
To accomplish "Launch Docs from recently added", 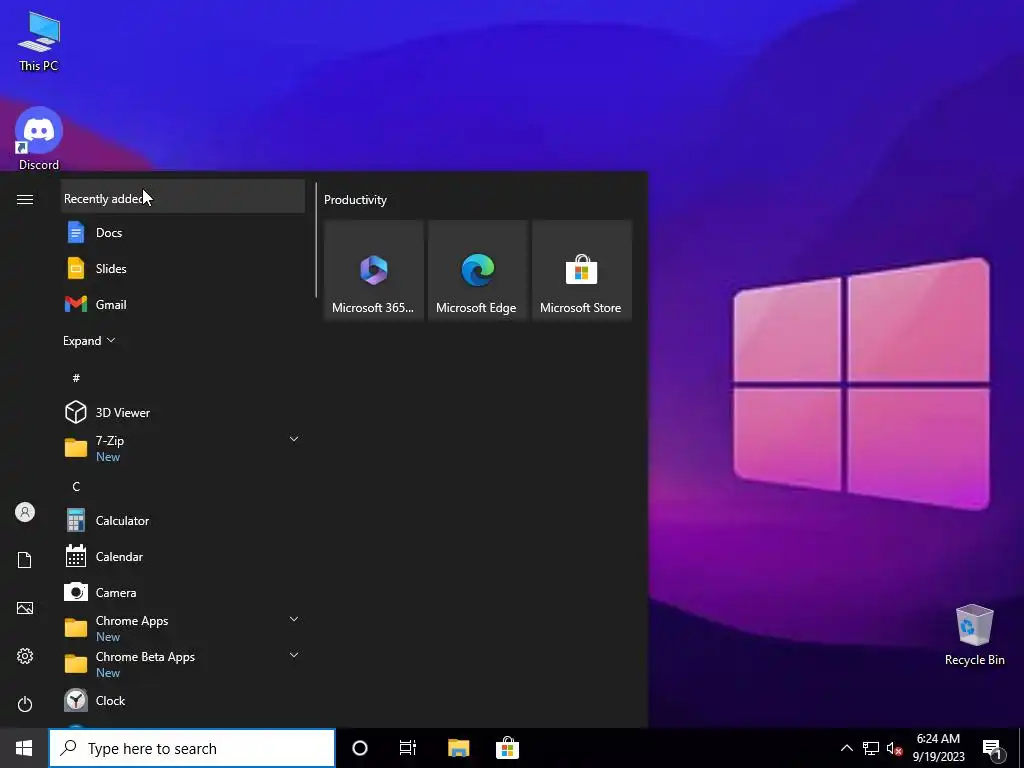I will click(183, 232).
